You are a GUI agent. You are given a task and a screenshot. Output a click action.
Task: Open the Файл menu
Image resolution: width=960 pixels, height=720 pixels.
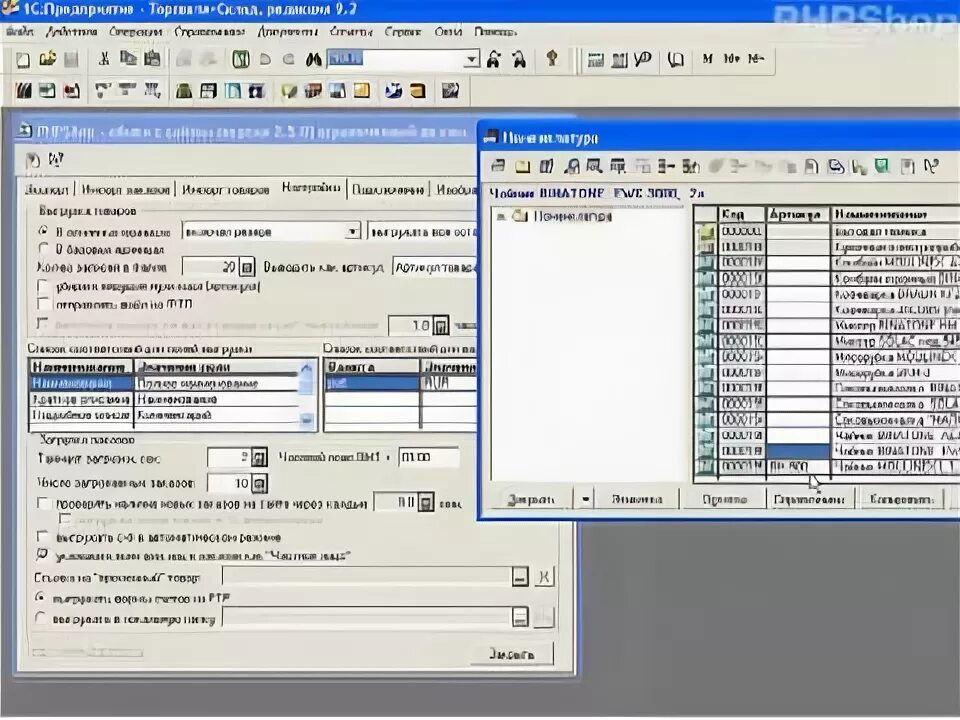20,31
